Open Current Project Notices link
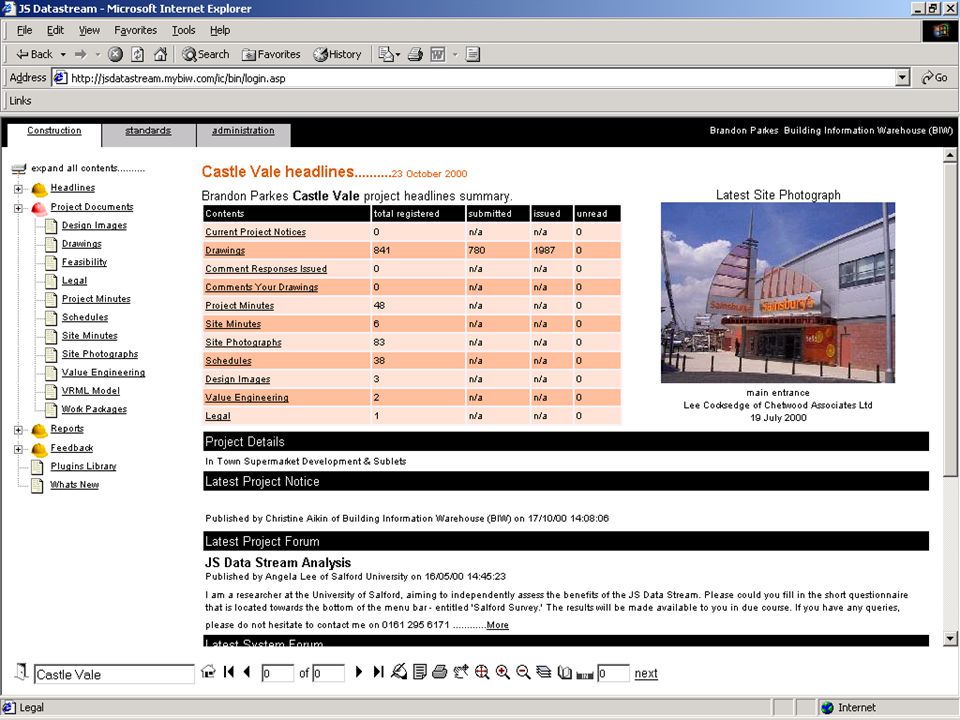Image resolution: width=960 pixels, height=720 pixels. (x=255, y=232)
